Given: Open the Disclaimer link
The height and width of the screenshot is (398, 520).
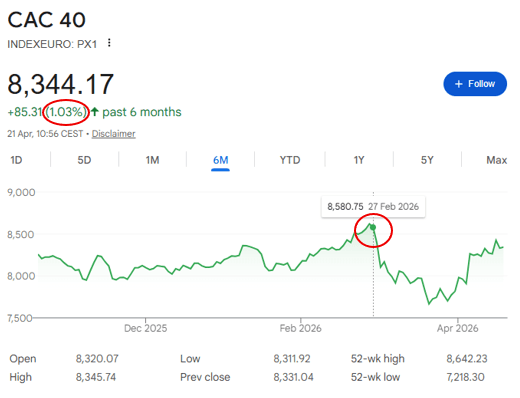Looking at the screenshot, I should point(113,134).
